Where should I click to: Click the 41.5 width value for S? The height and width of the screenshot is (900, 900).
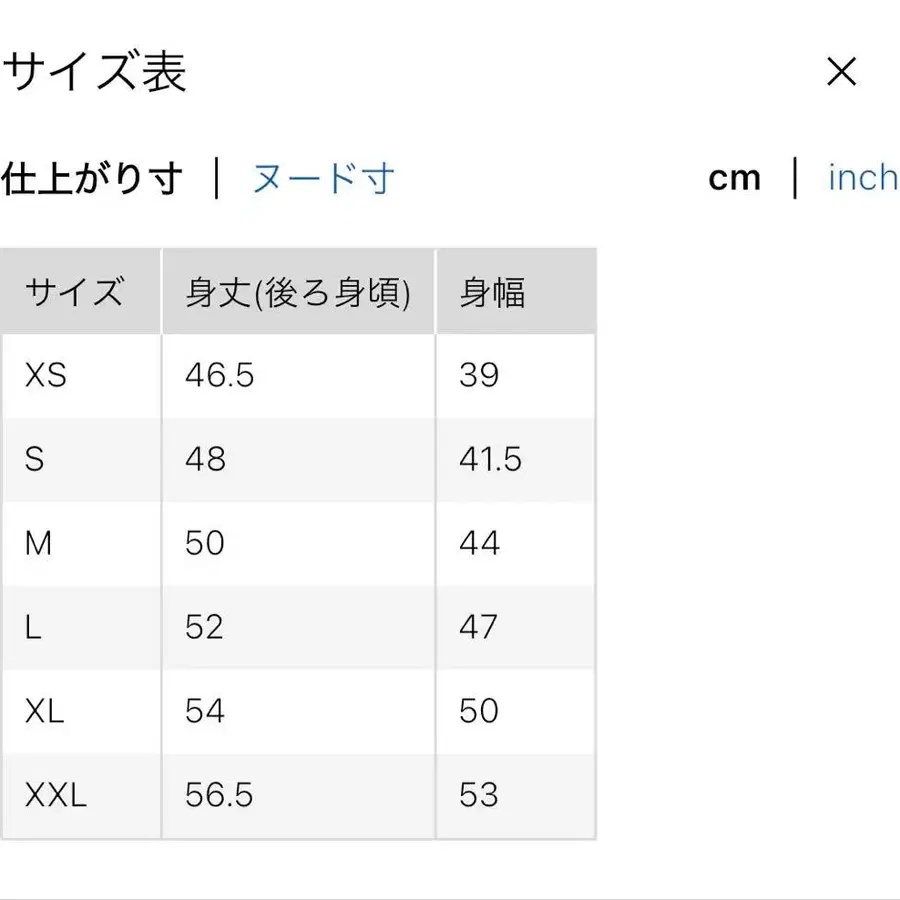point(494,460)
